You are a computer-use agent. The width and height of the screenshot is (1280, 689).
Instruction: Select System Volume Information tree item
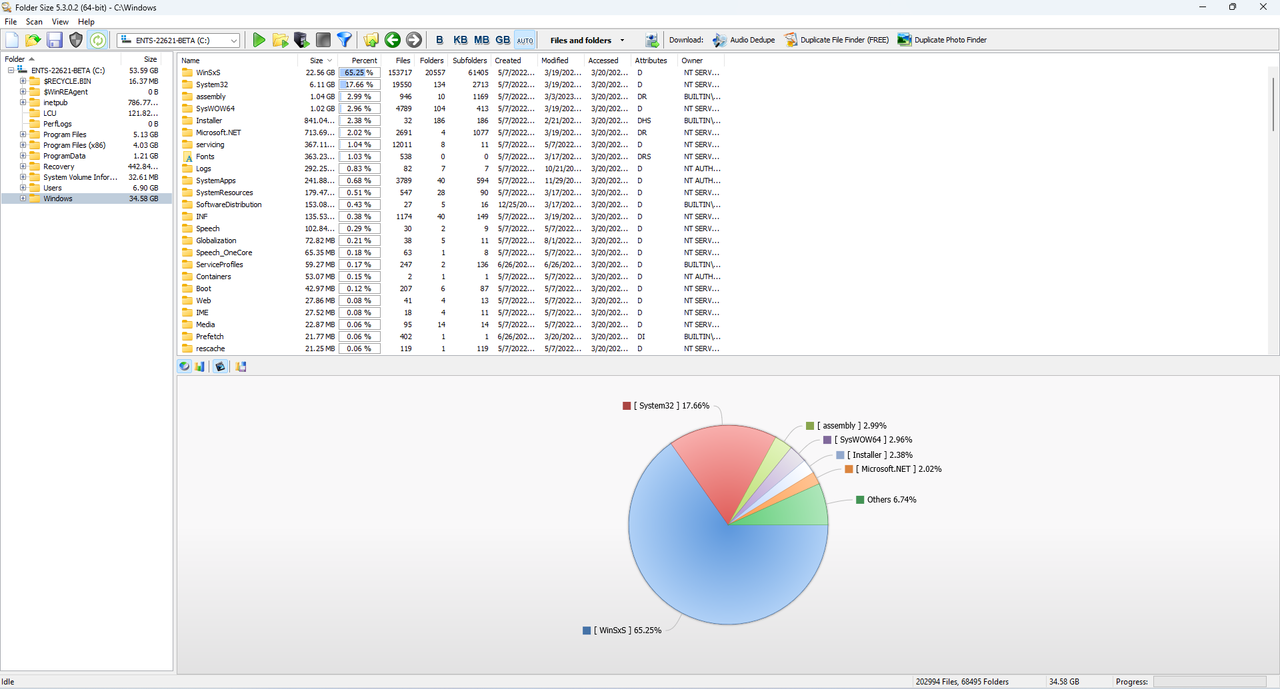pos(80,177)
